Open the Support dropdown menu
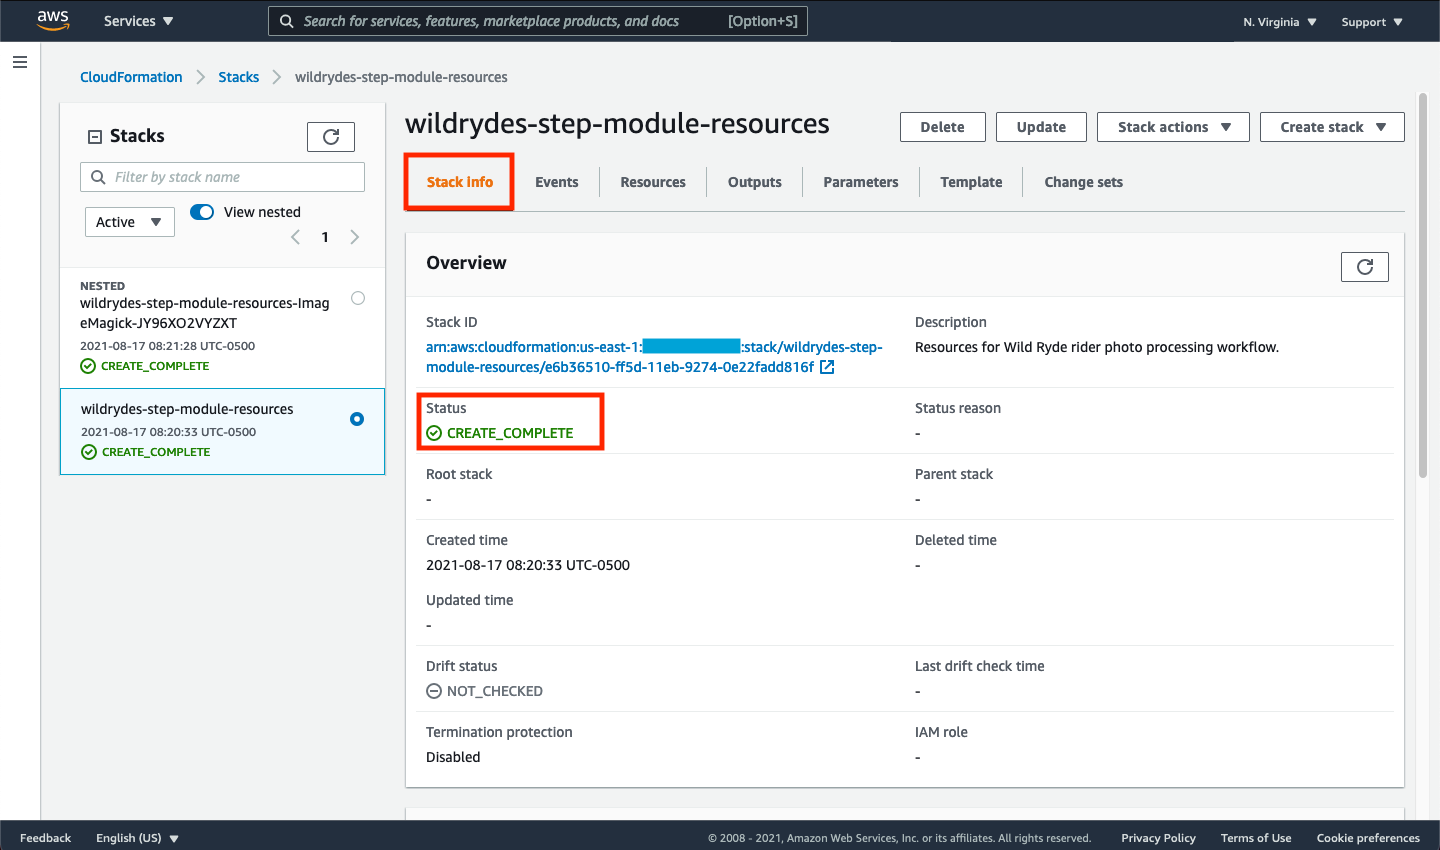Image resolution: width=1440 pixels, height=850 pixels. [x=1372, y=22]
